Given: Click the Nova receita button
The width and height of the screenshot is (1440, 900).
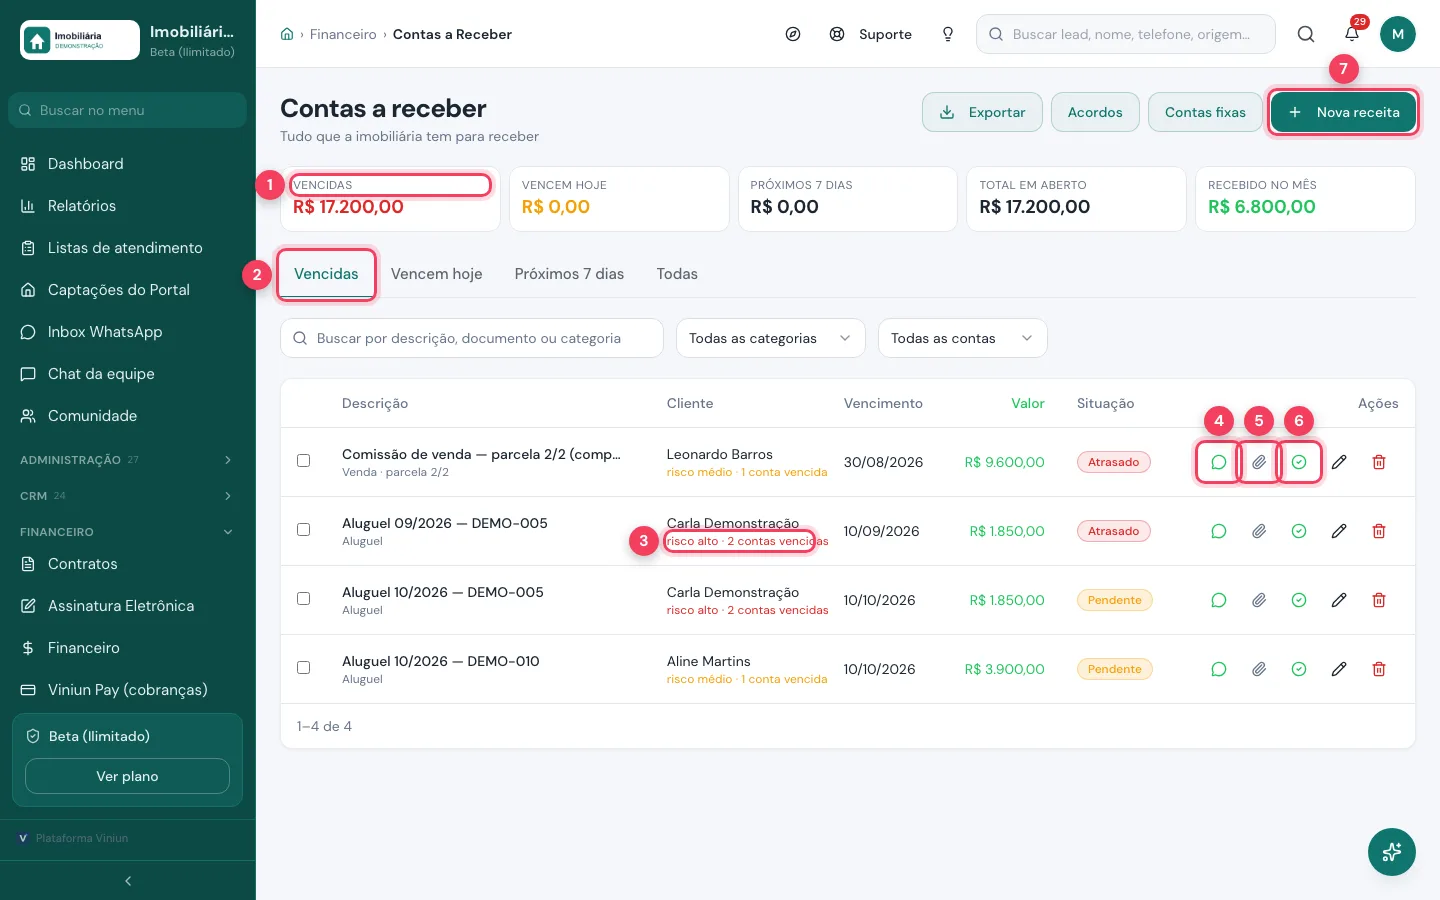Looking at the screenshot, I should [1343, 112].
